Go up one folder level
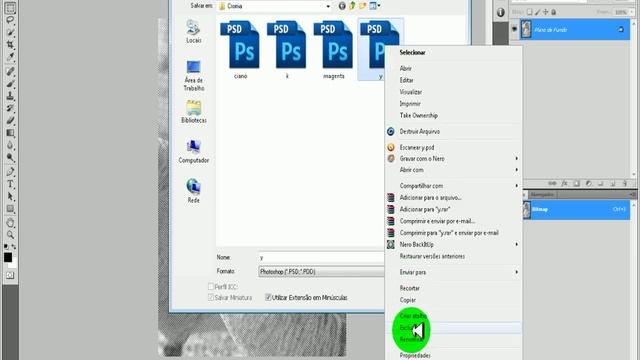Image resolution: width=640 pixels, height=360 pixels. [x=352, y=6]
